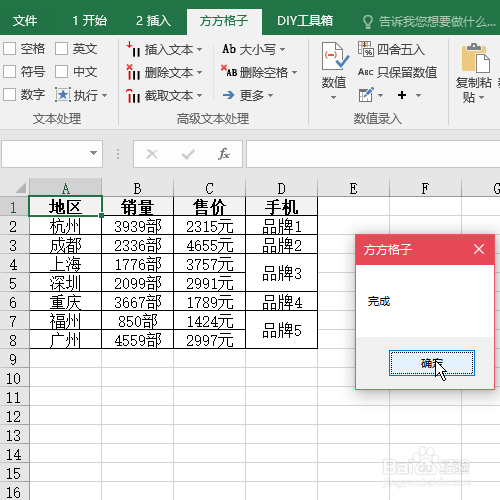Switch to the DIY工具箱 tab

(x=305, y=21)
